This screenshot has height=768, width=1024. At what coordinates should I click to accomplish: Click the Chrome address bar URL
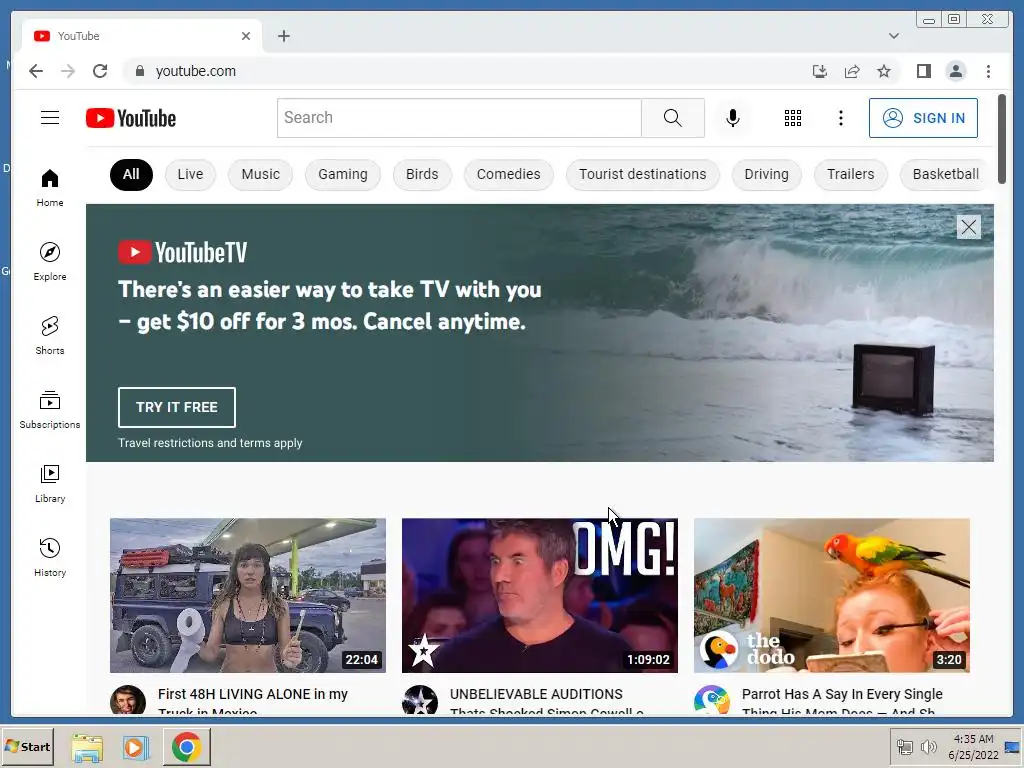tap(196, 71)
